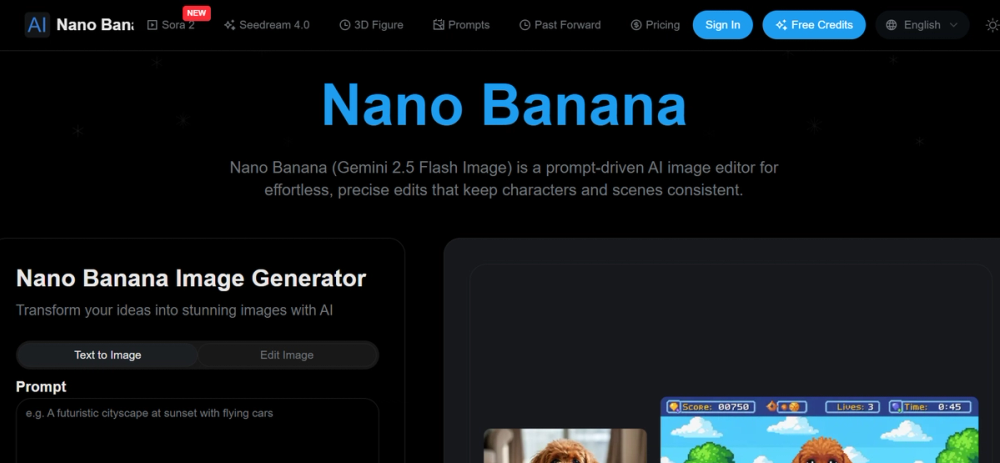Click the Nano Banana brand name link

click(x=94, y=25)
